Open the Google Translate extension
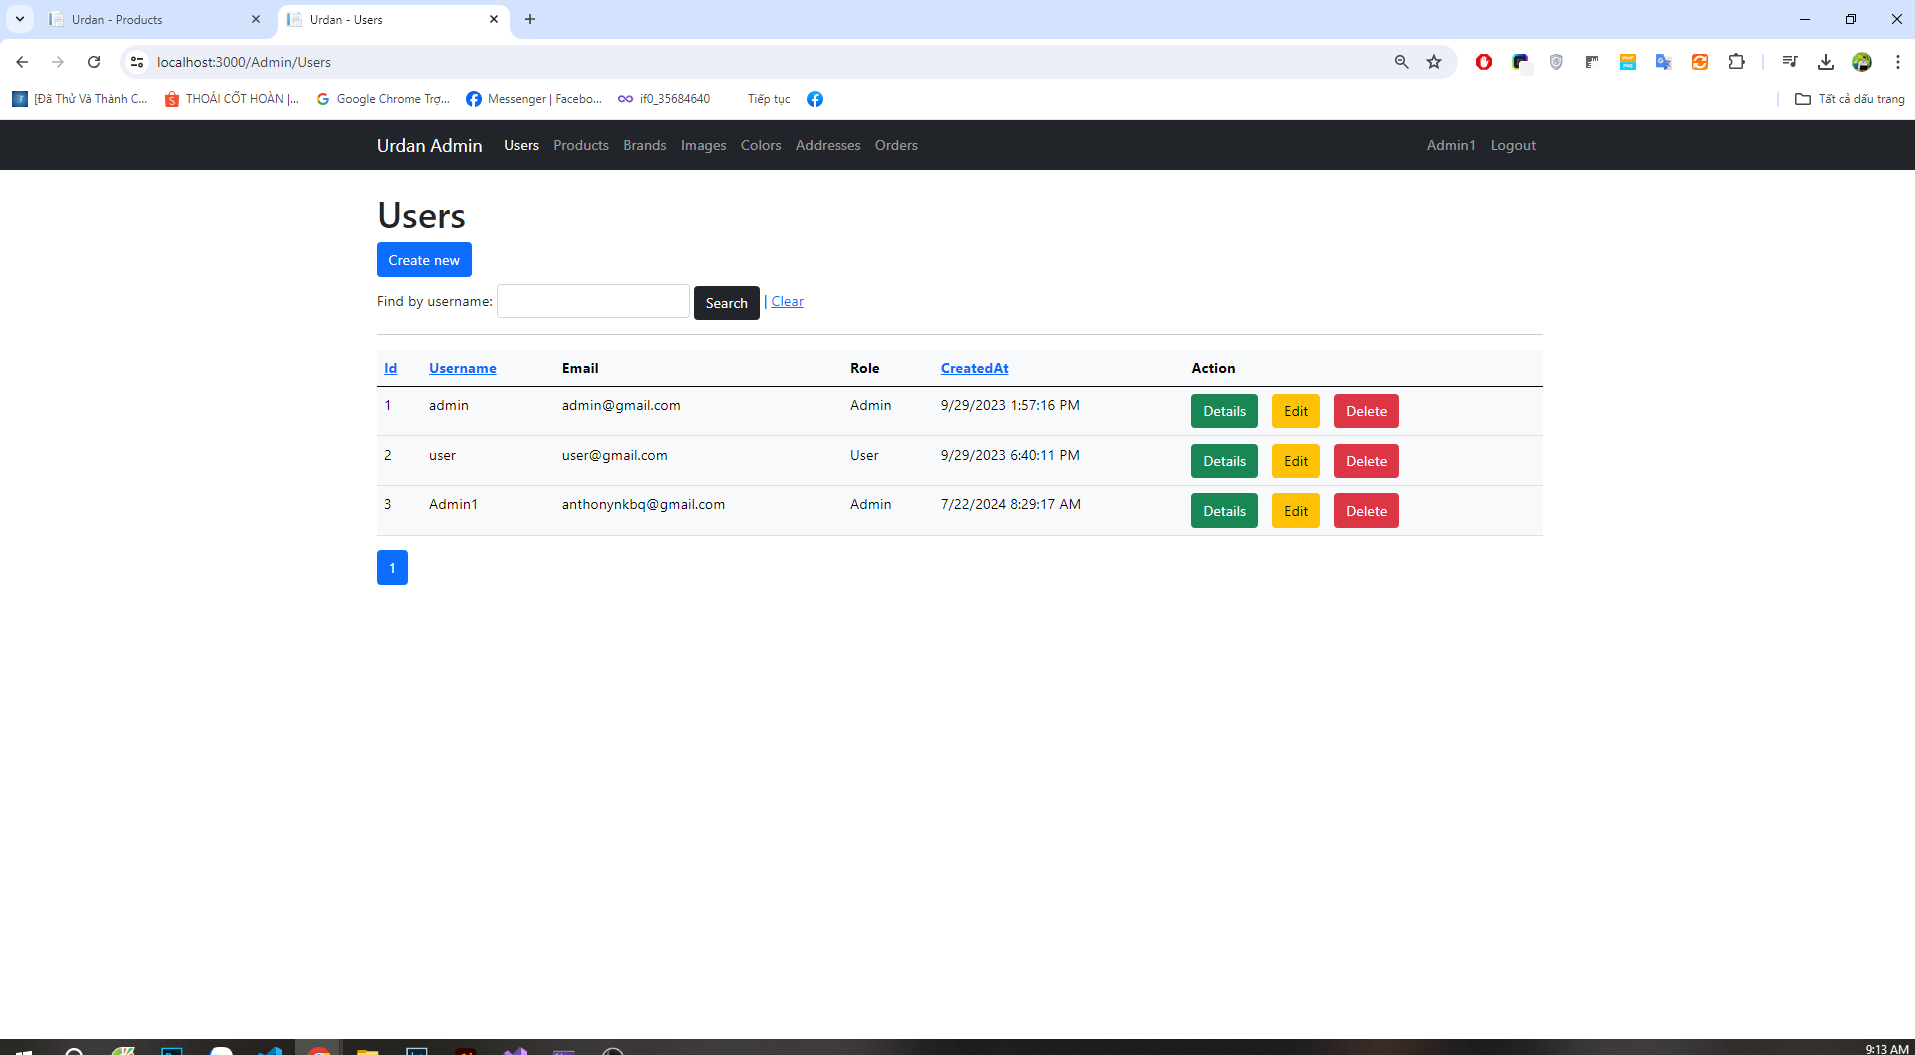The image size is (1915, 1055). pos(1664,62)
